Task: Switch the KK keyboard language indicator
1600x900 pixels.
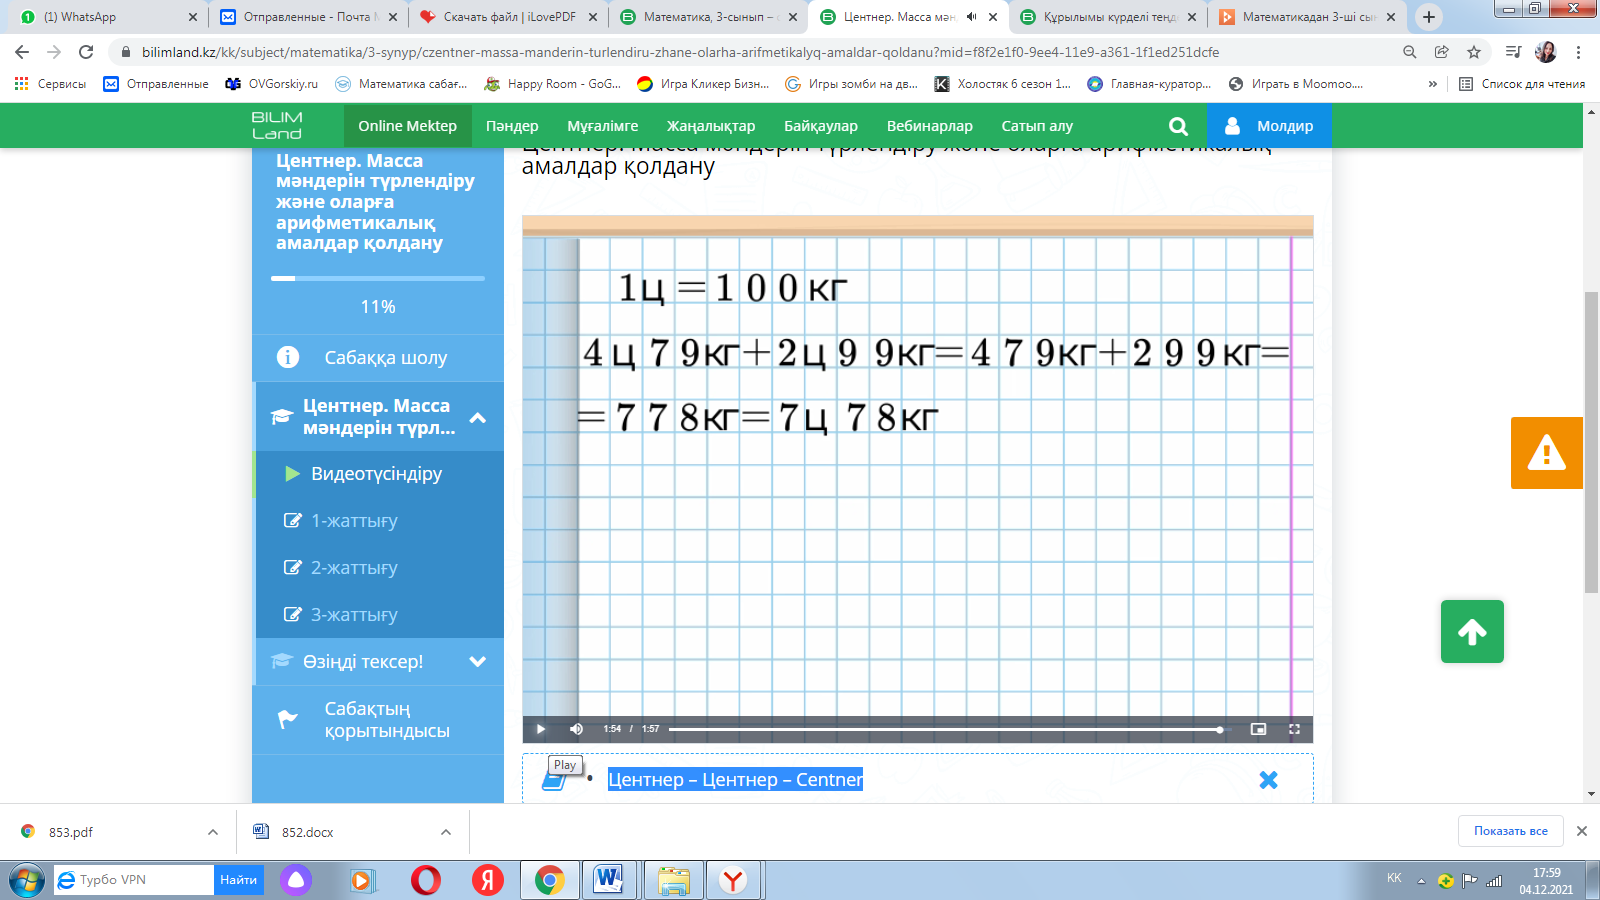Action: pyautogui.click(x=1394, y=878)
